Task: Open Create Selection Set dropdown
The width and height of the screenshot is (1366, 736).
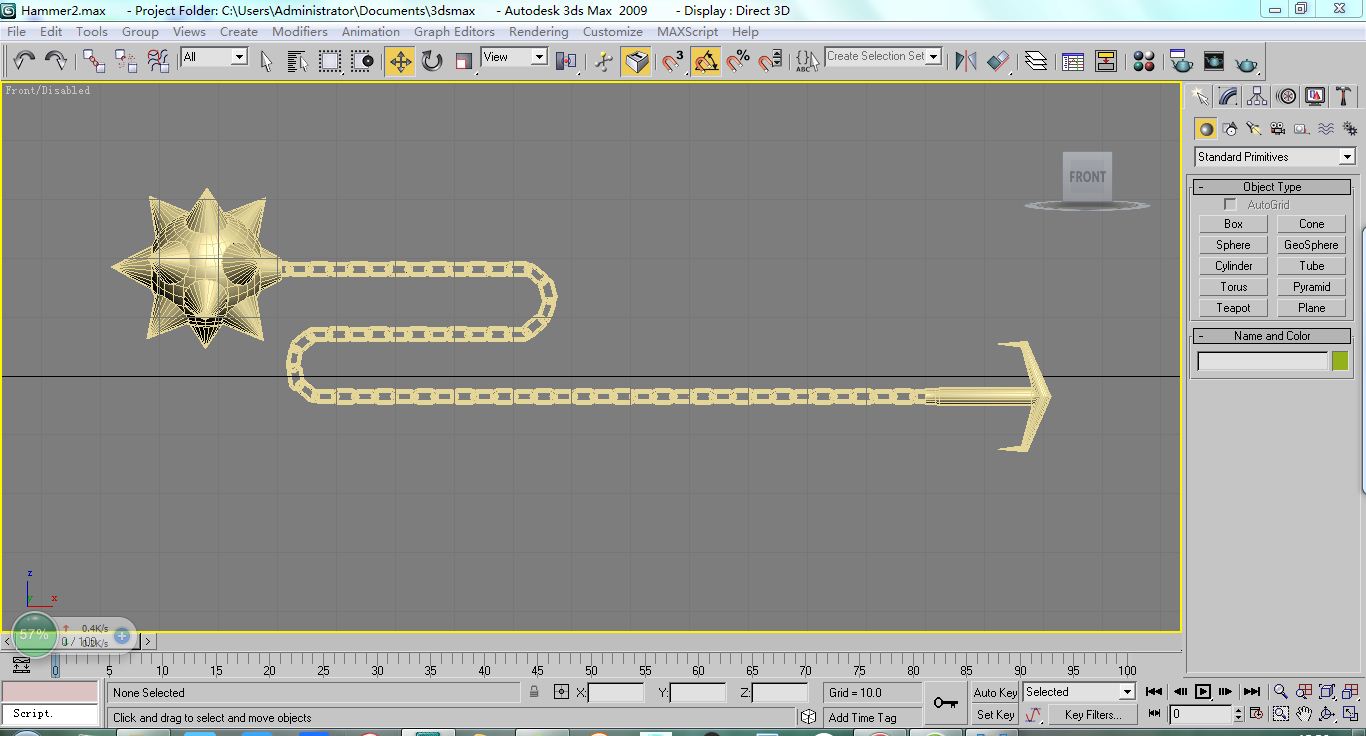Action: click(934, 57)
